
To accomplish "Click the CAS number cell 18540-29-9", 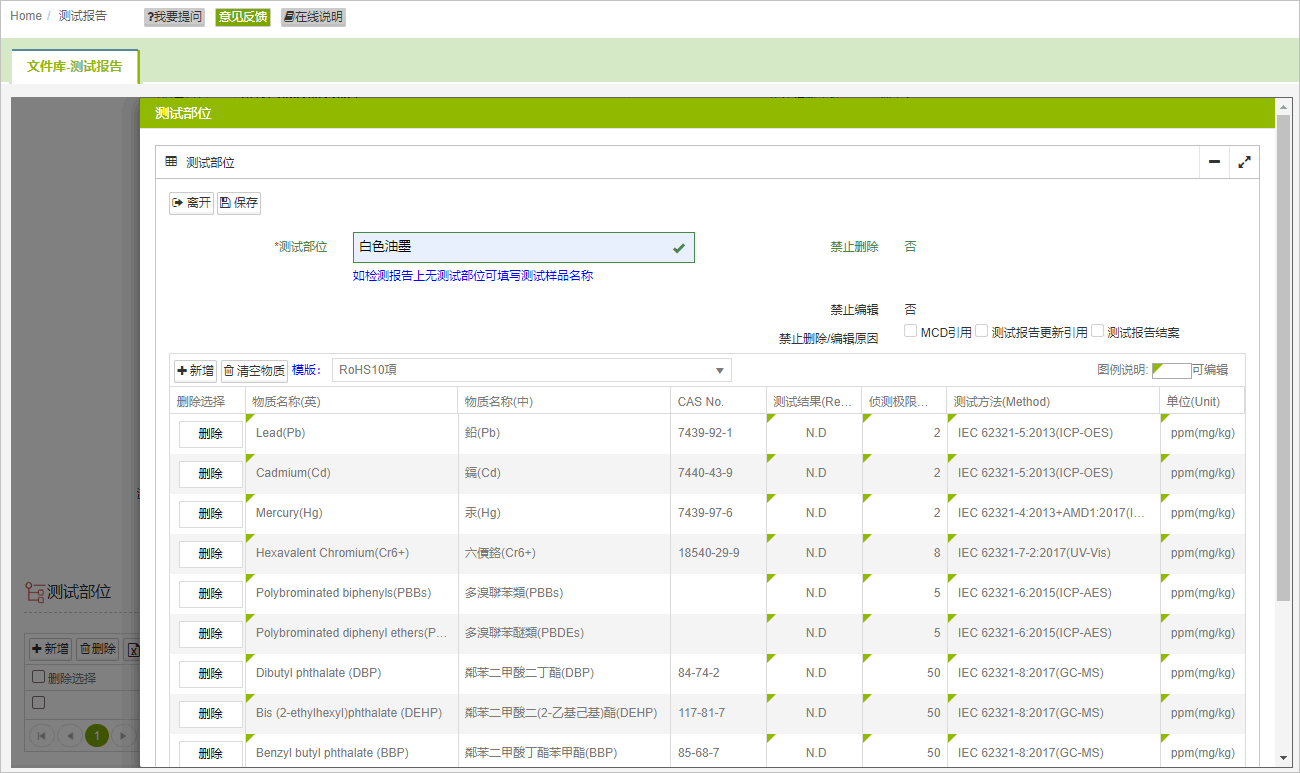I will 719,554.
